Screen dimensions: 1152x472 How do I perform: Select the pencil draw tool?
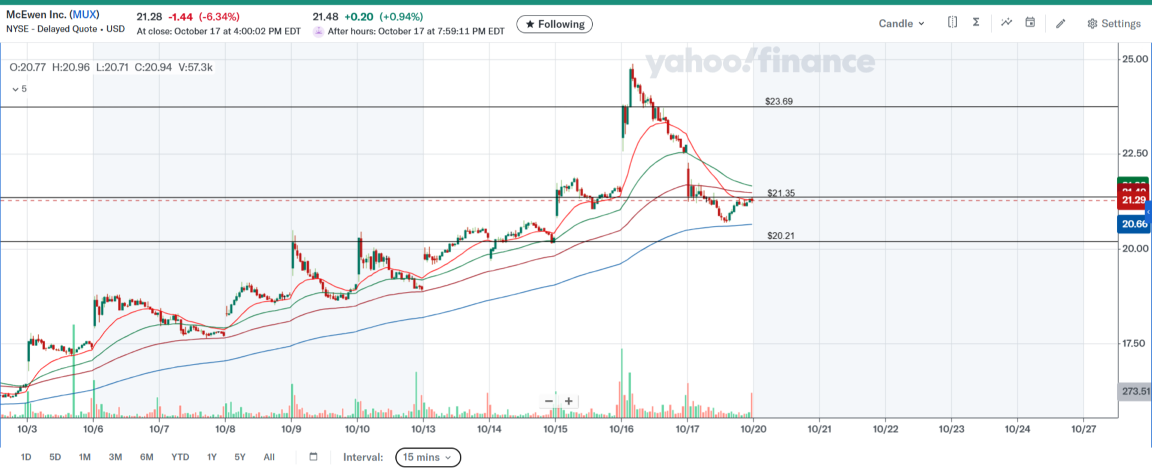point(1061,23)
